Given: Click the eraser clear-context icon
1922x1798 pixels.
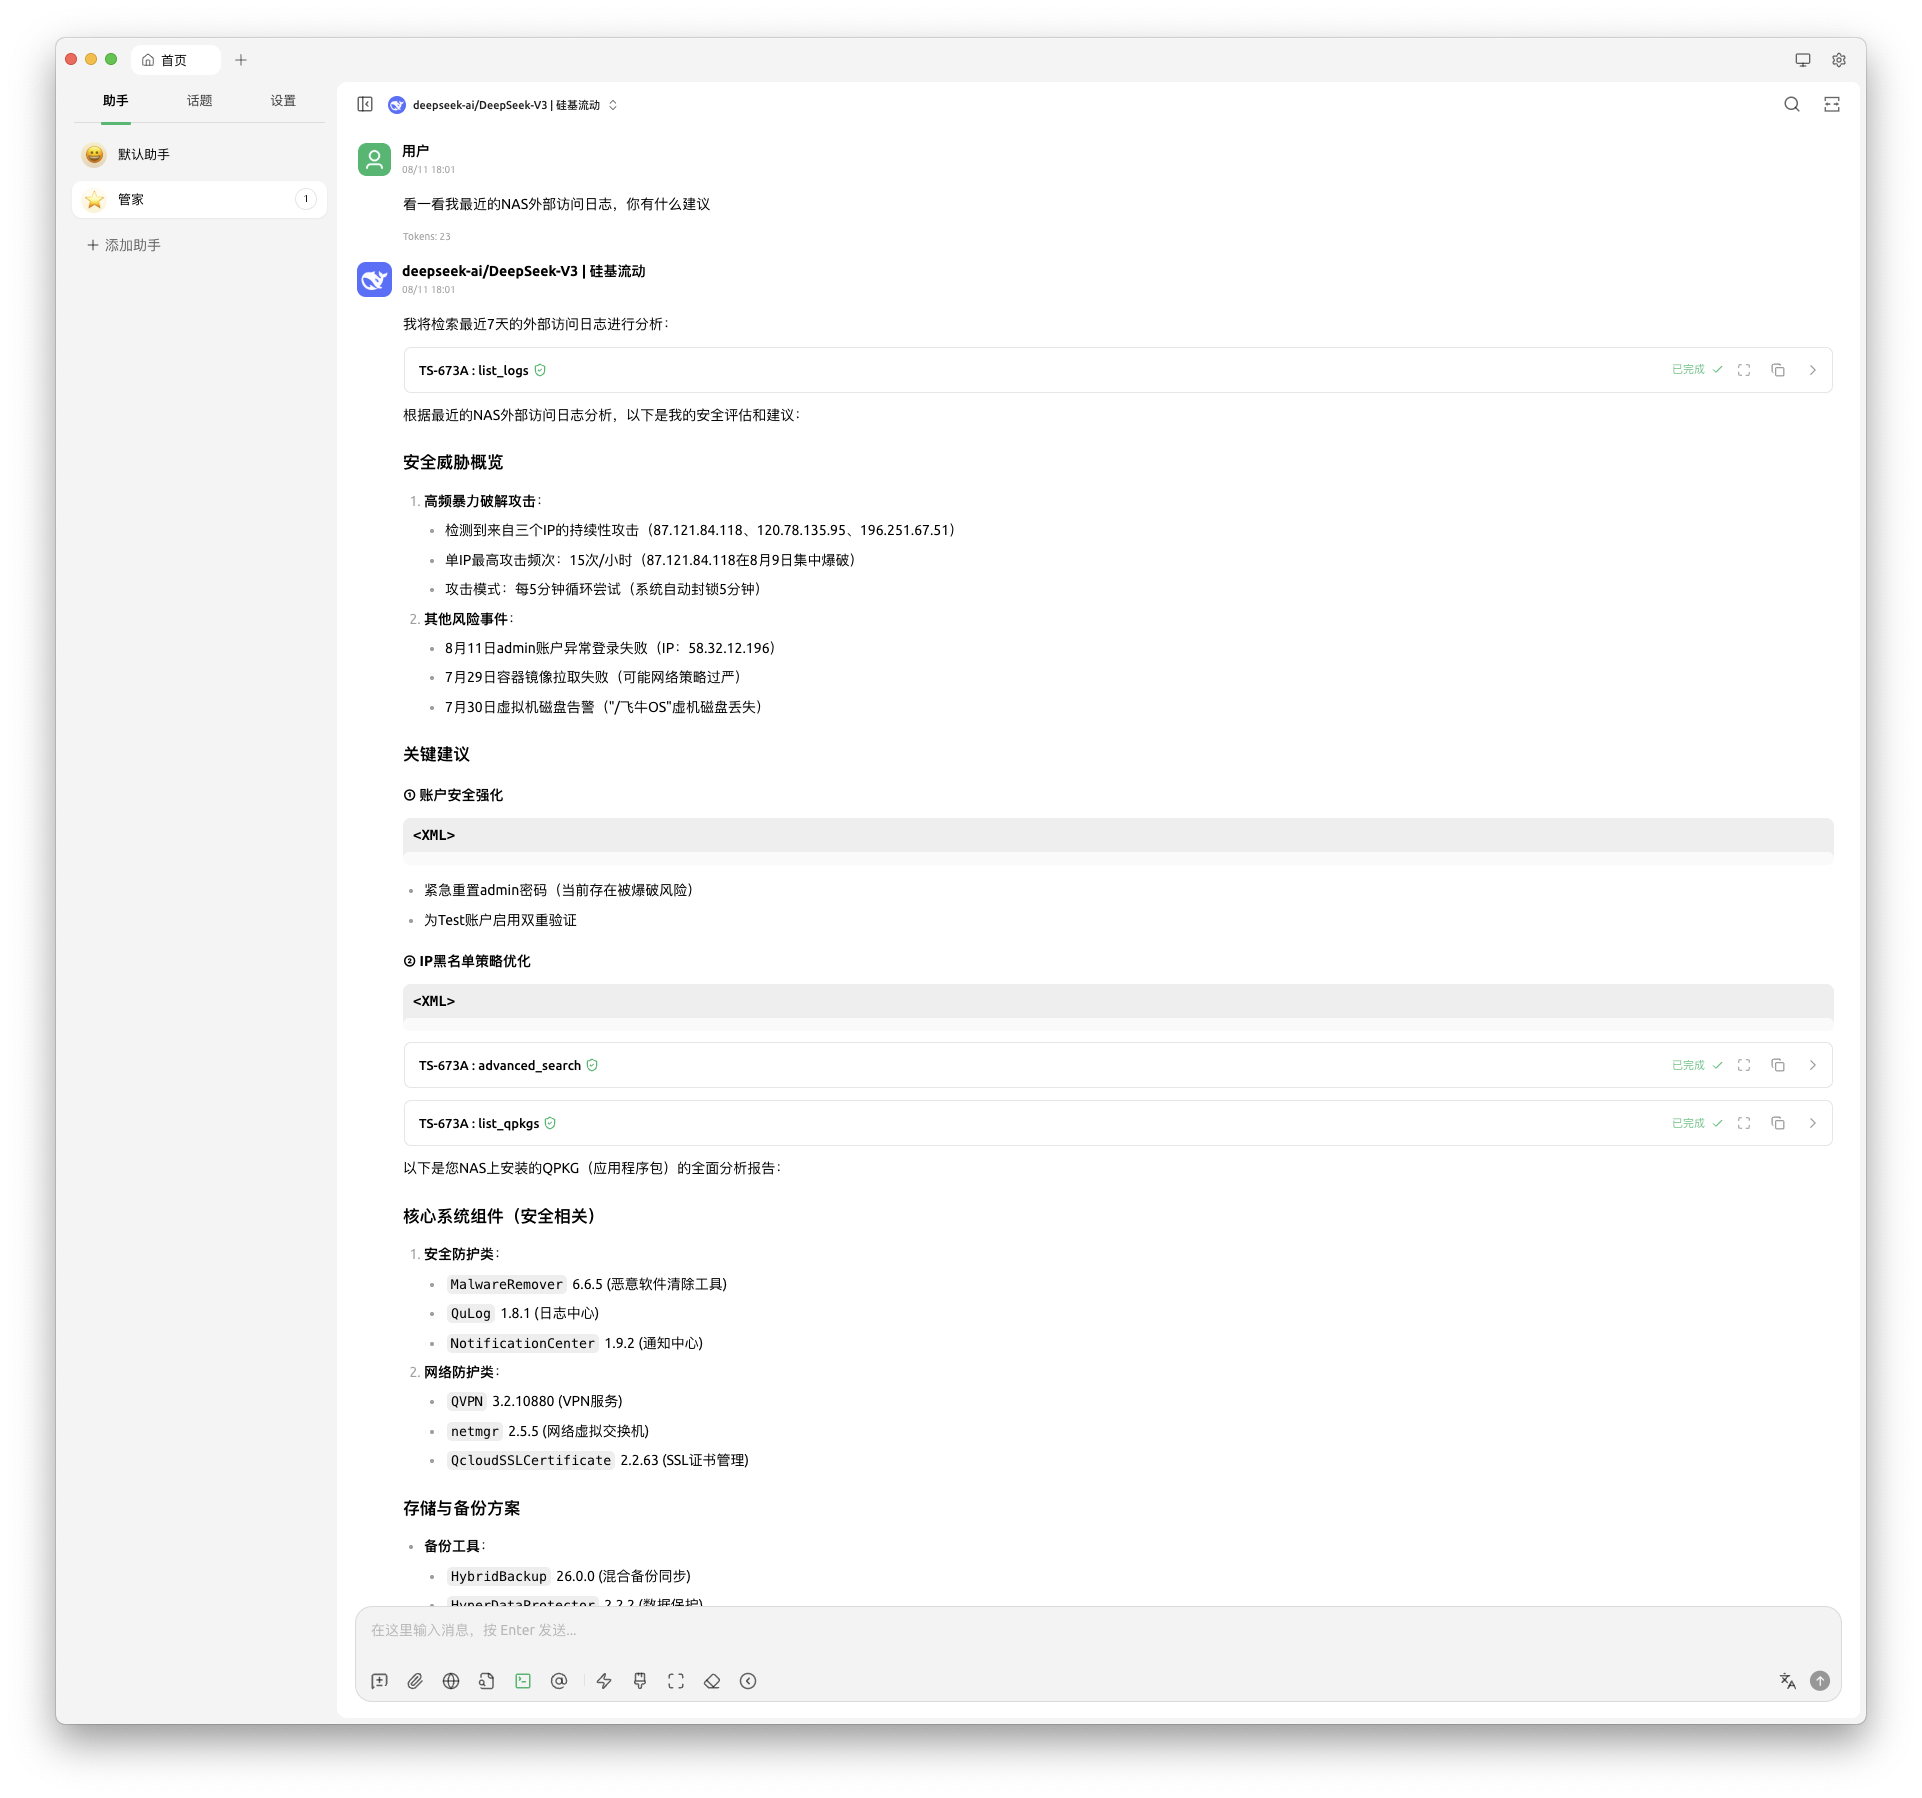Looking at the screenshot, I should coord(712,1681).
